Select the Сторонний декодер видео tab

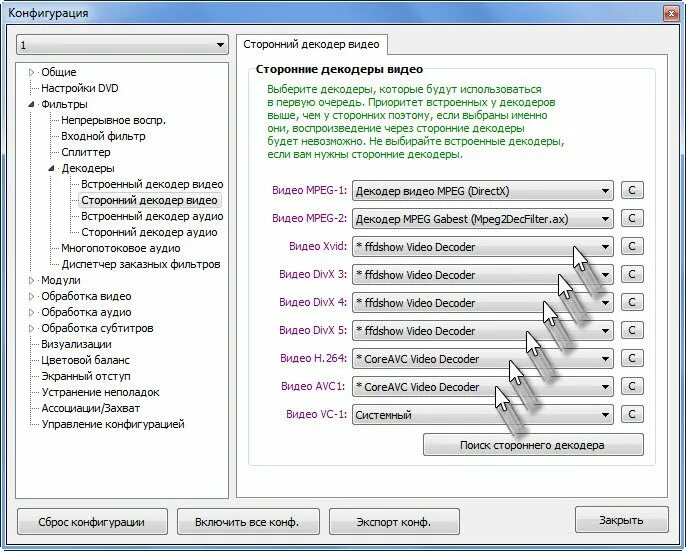tap(312, 44)
